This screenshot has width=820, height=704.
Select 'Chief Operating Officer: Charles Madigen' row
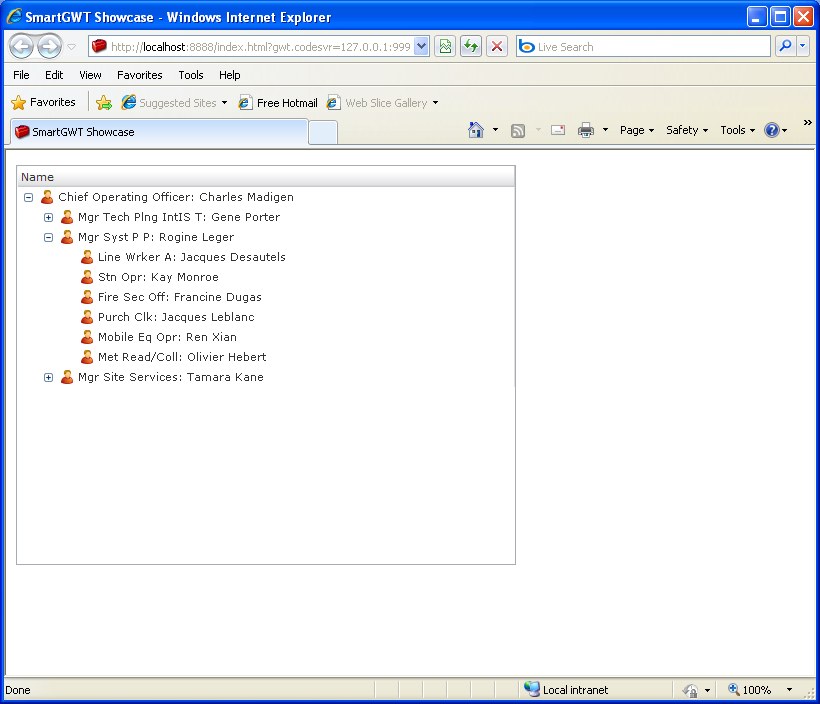point(266,197)
